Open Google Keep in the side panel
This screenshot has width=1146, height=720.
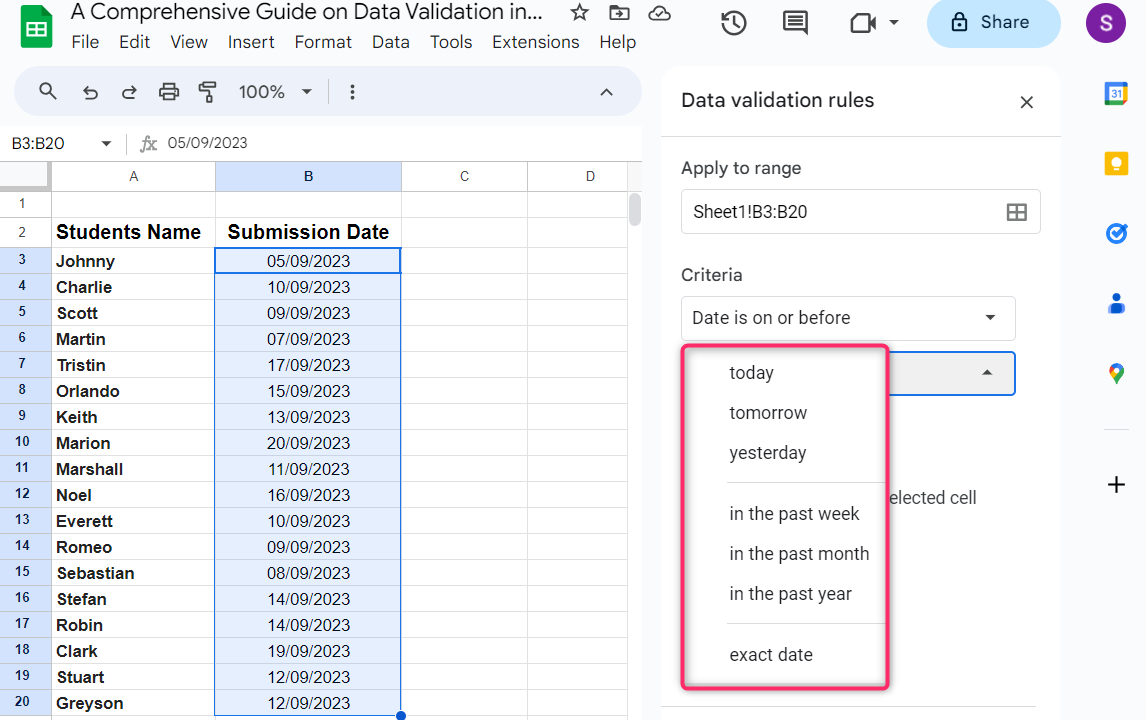click(1116, 163)
